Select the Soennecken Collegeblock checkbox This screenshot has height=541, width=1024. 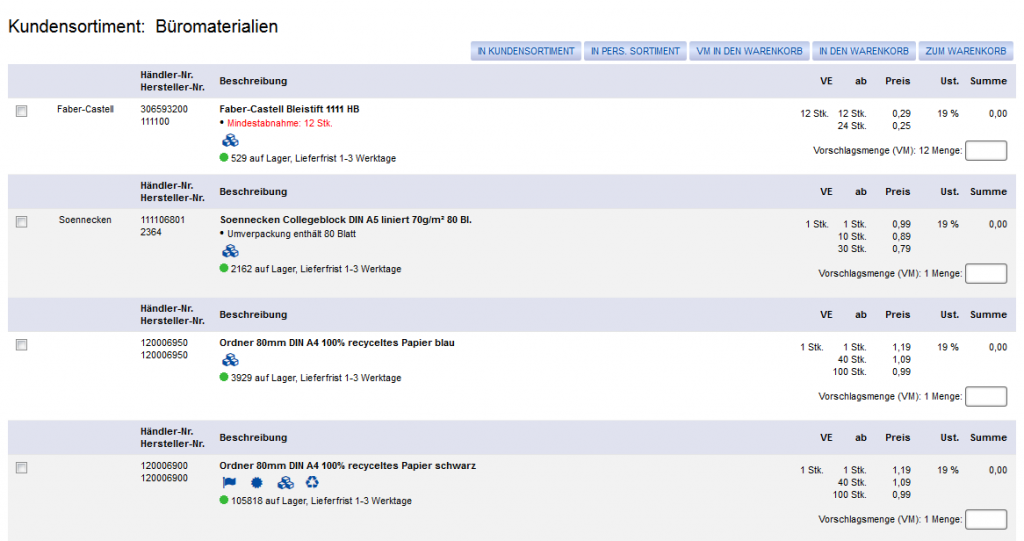click(x=22, y=222)
